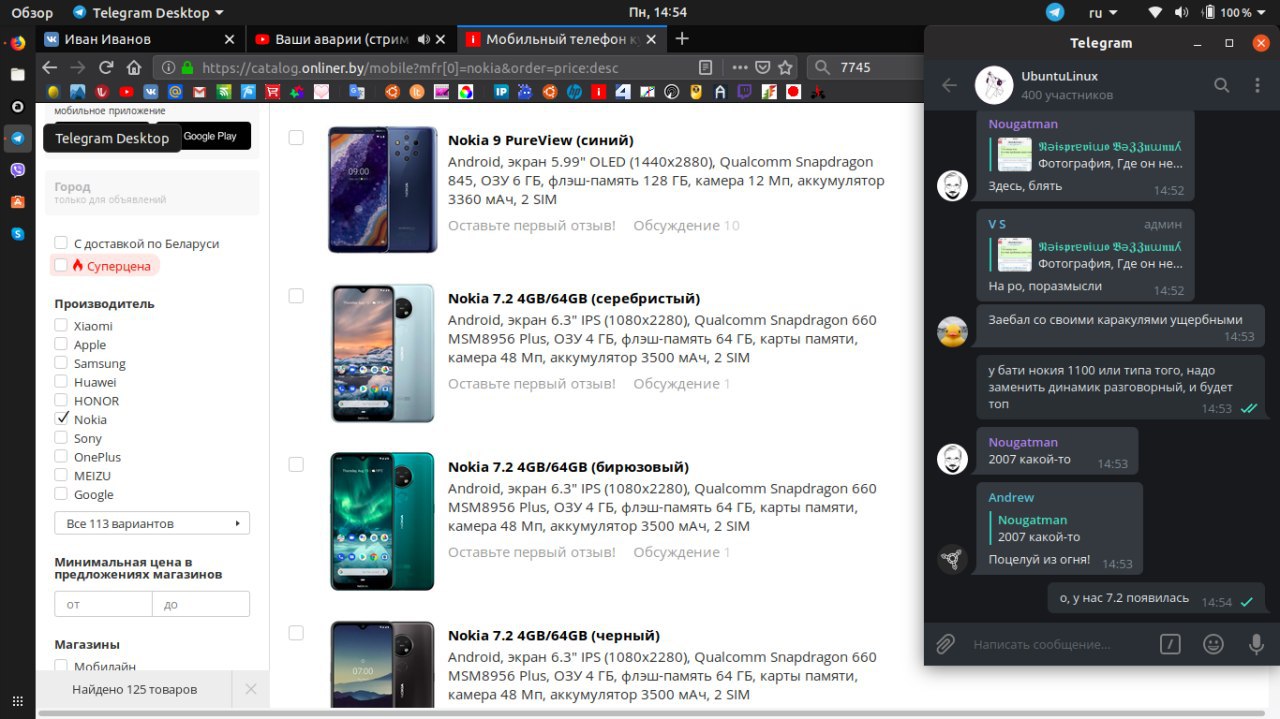
Task: Mute the Ваши аварии tab audio
Action: 424,39
